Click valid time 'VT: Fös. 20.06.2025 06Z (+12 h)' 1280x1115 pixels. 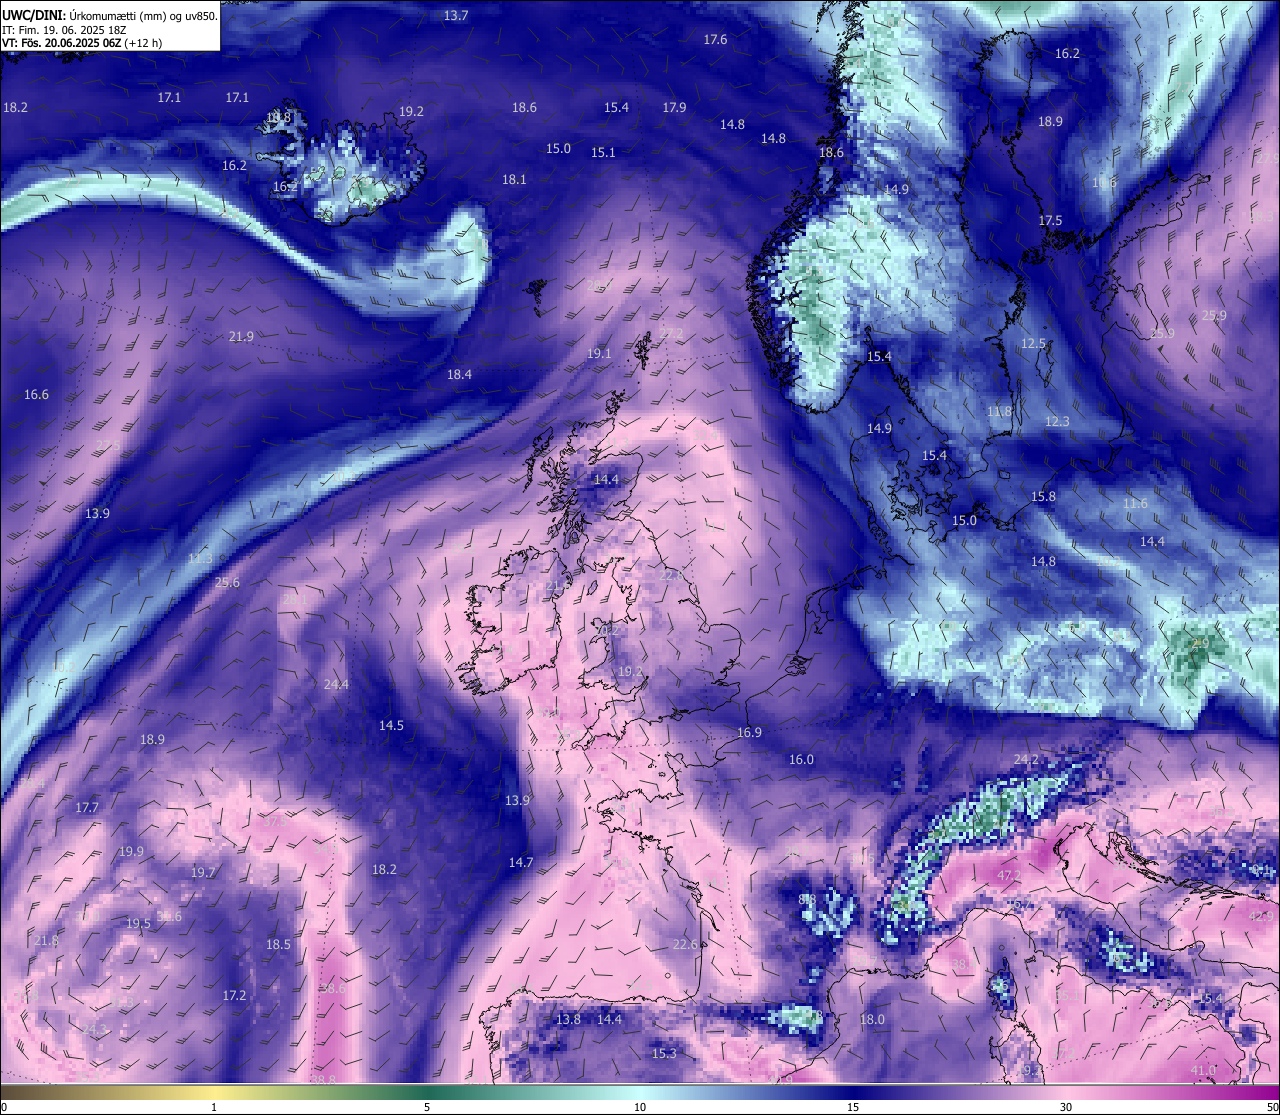[82, 43]
